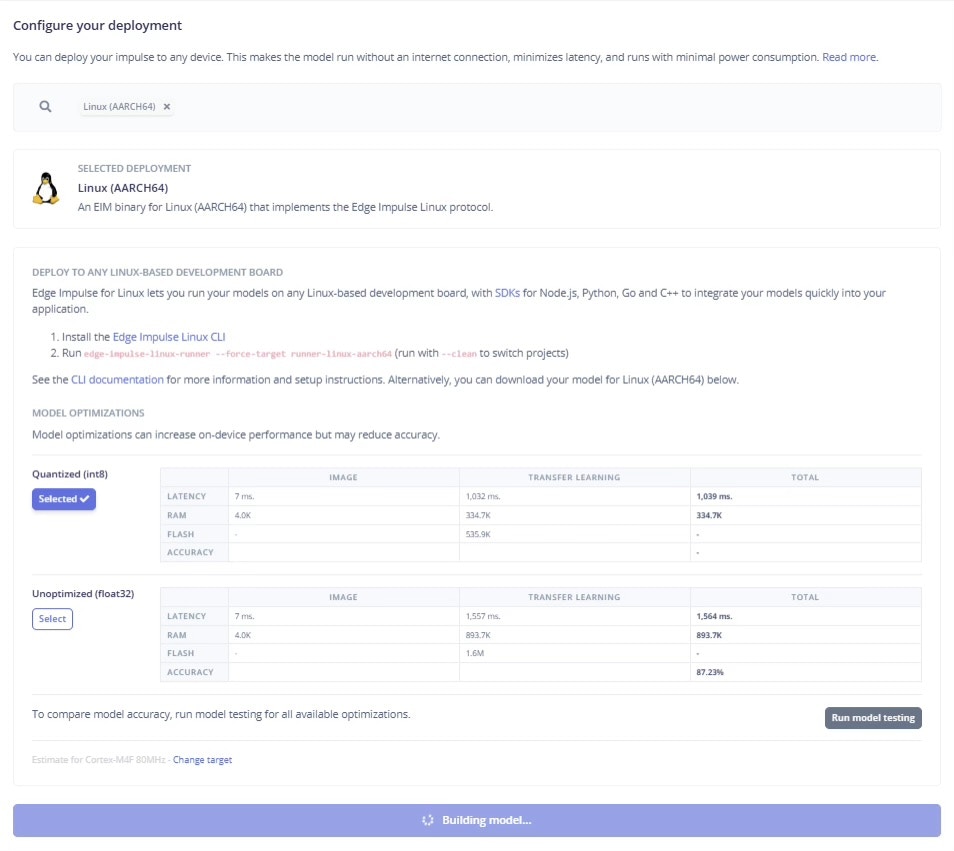Click the Linux penguin deployment icon
Viewport: 954px width, 851px height.
coord(46,188)
